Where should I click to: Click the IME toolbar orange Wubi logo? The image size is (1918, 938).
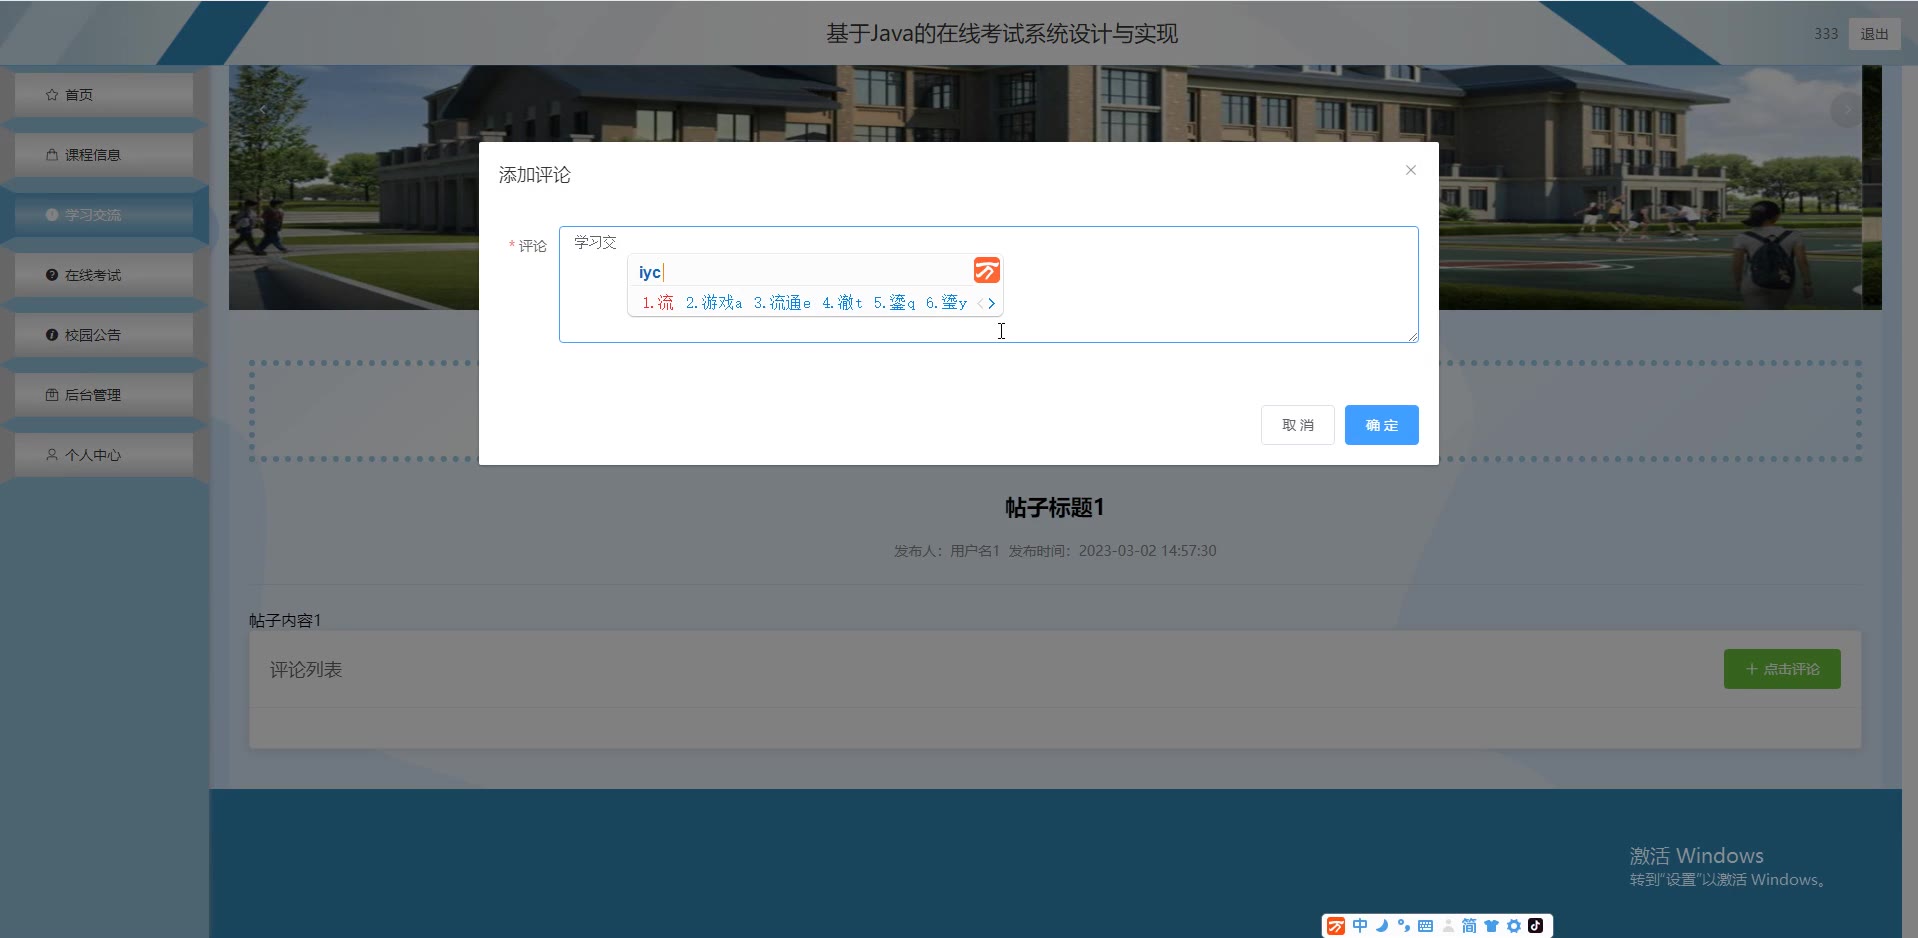[1336, 926]
